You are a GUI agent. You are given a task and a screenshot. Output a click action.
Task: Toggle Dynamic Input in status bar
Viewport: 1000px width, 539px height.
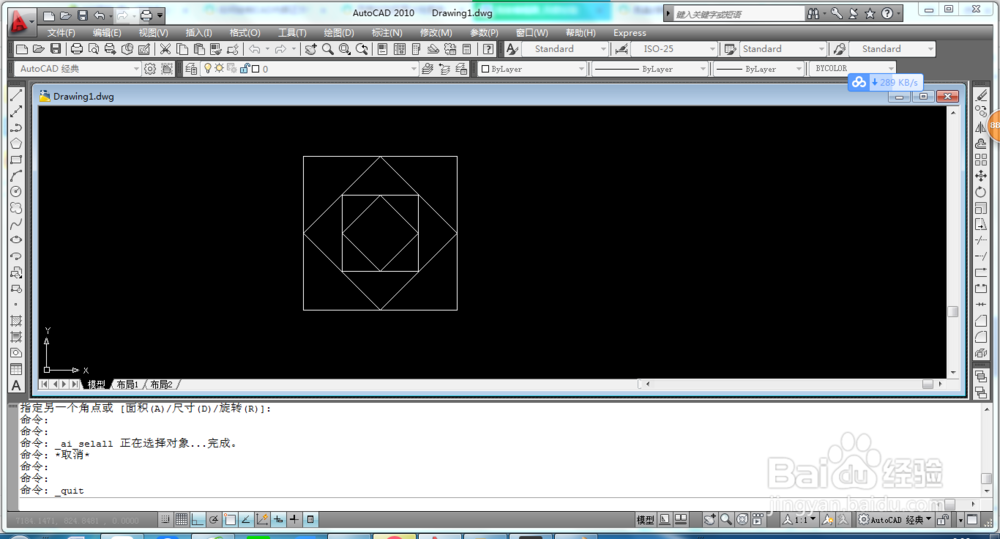click(x=278, y=520)
